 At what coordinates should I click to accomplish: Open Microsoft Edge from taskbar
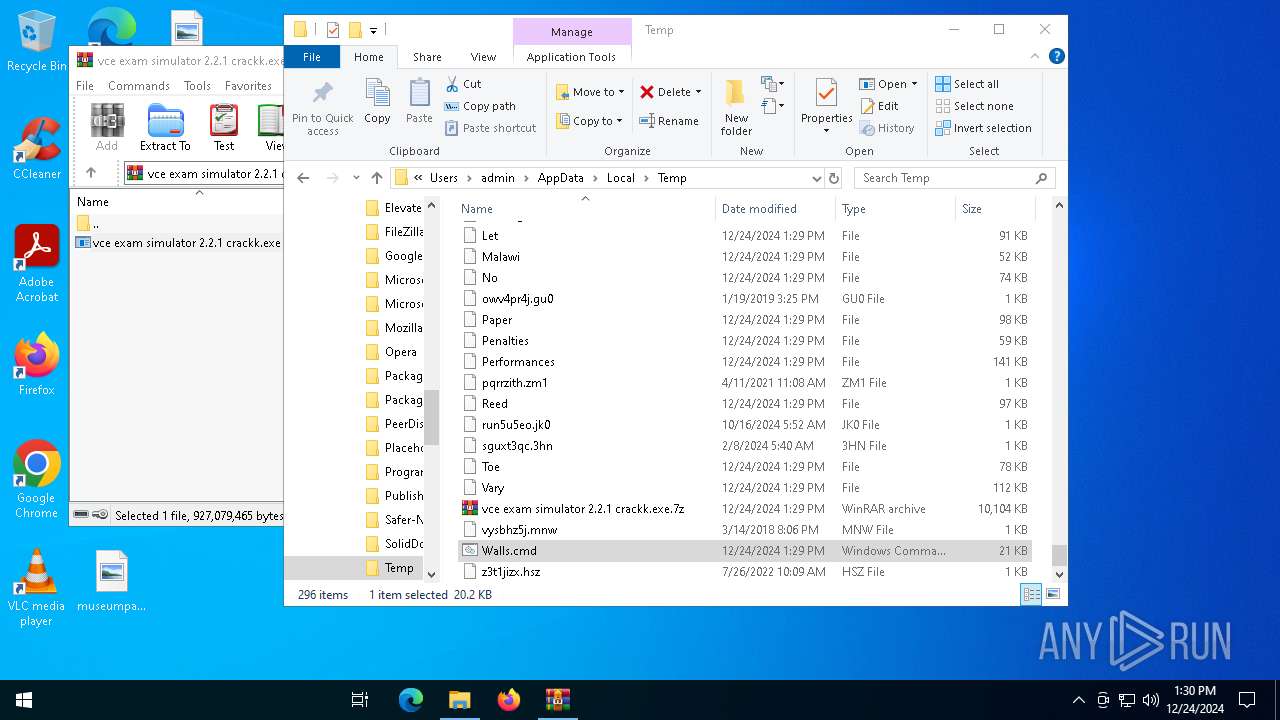coord(411,700)
